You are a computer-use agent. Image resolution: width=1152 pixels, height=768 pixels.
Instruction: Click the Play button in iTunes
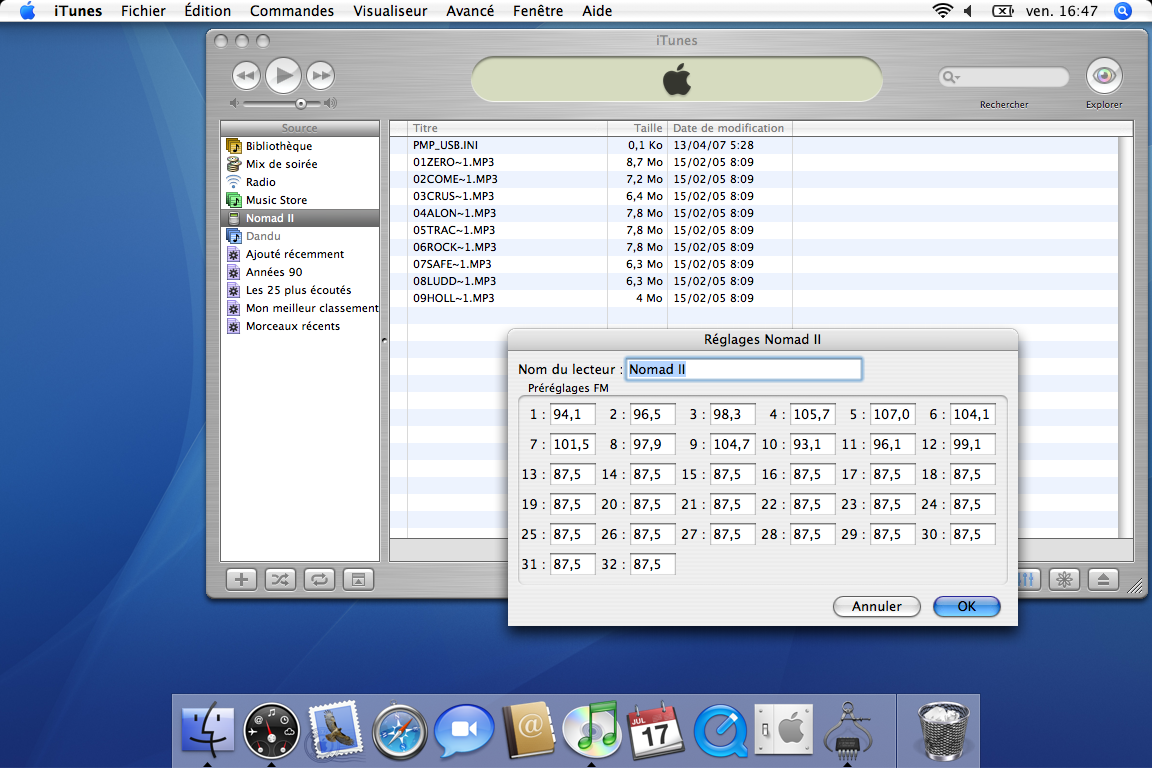(284, 75)
